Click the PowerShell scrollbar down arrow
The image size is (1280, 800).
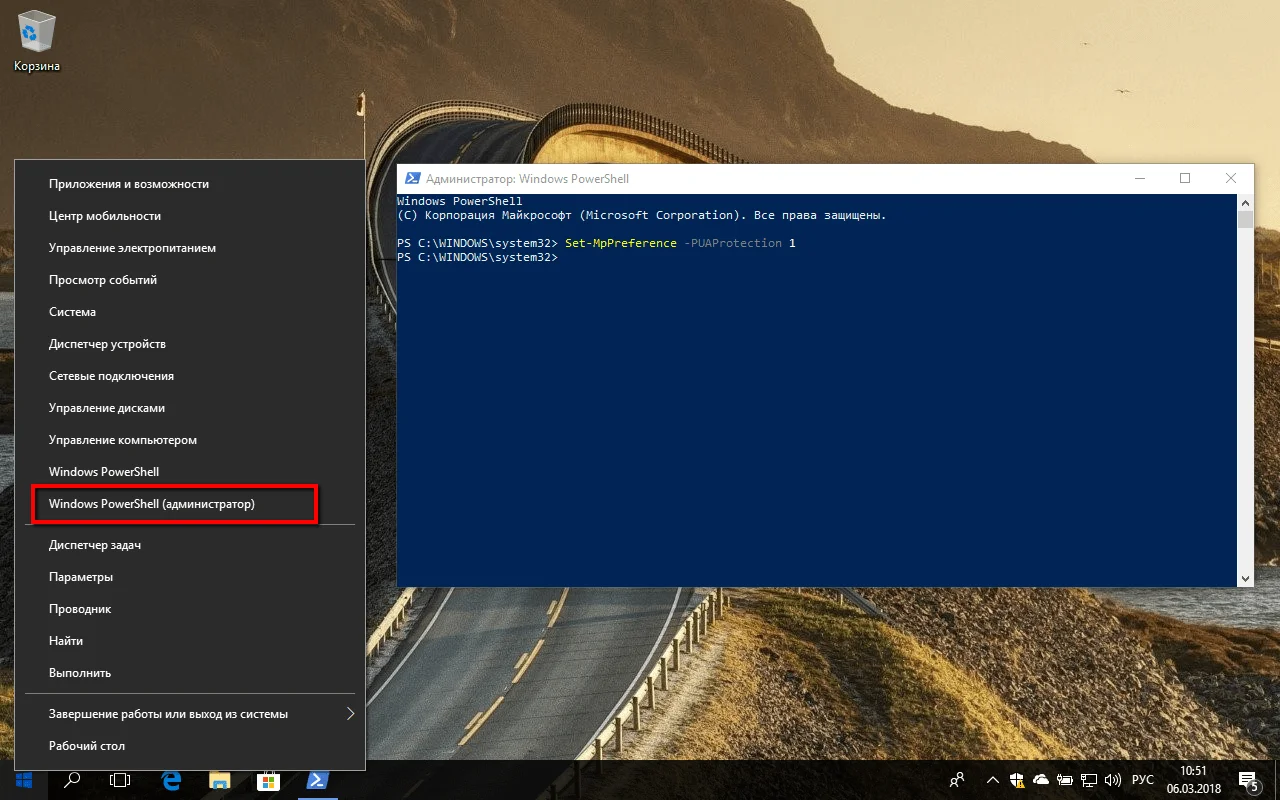point(1245,578)
